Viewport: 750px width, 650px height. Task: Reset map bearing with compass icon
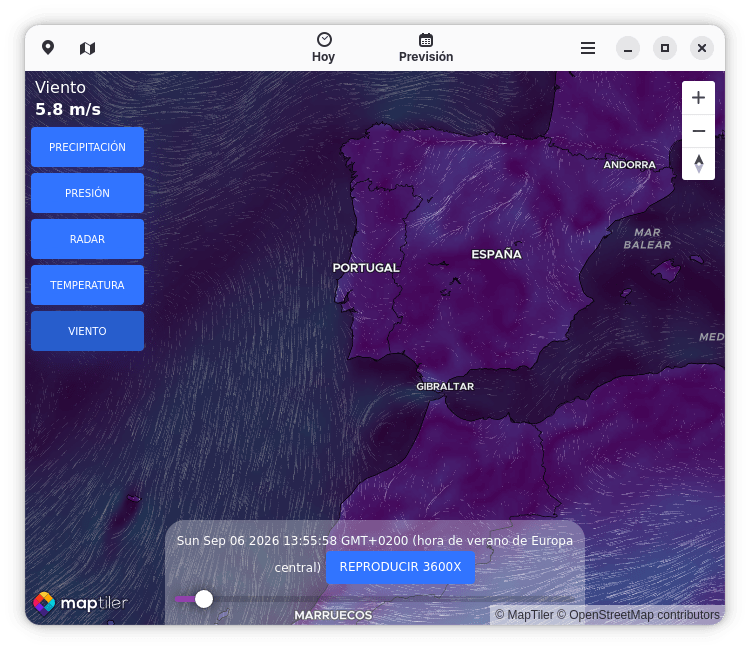[x=698, y=164]
